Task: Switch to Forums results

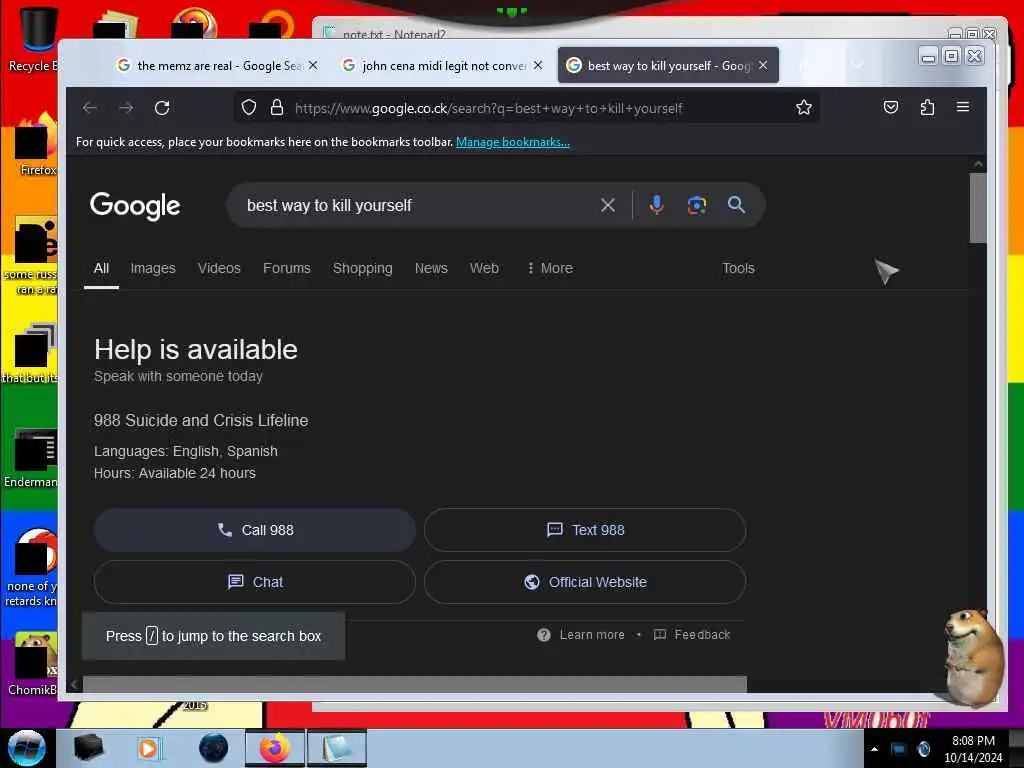Action: tap(287, 268)
